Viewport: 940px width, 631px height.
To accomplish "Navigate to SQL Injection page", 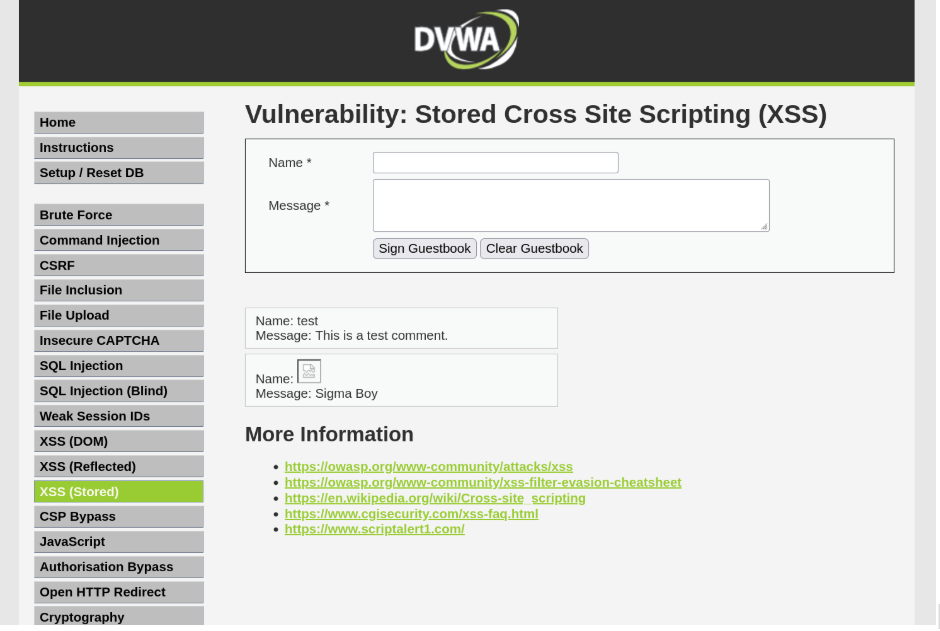I will click(118, 366).
